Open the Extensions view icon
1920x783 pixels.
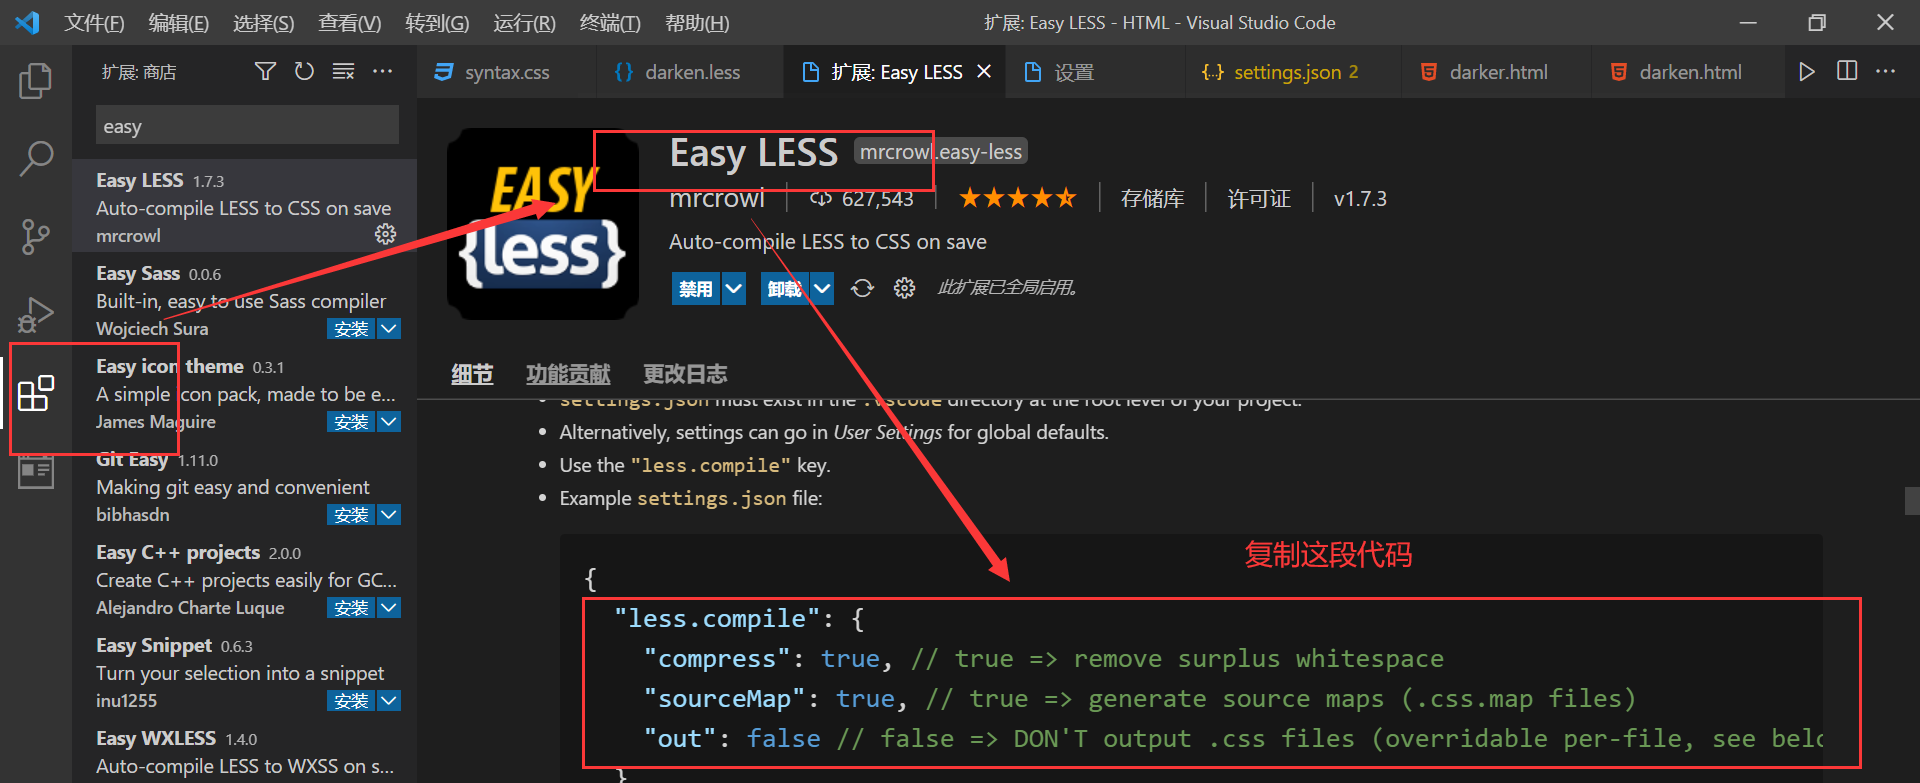pos(36,393)
